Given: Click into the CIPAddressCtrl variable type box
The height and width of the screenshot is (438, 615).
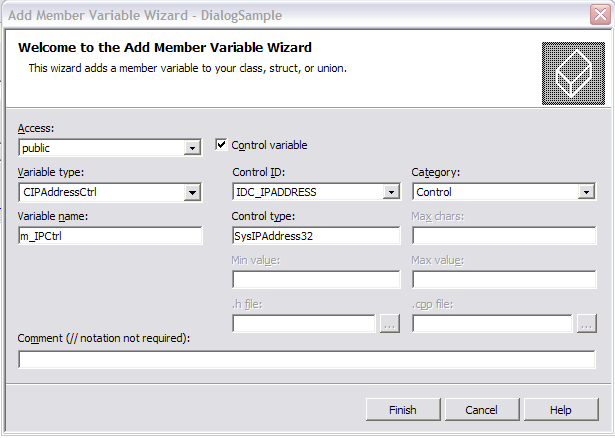Looking at the screenshot, I should (102, 193).
